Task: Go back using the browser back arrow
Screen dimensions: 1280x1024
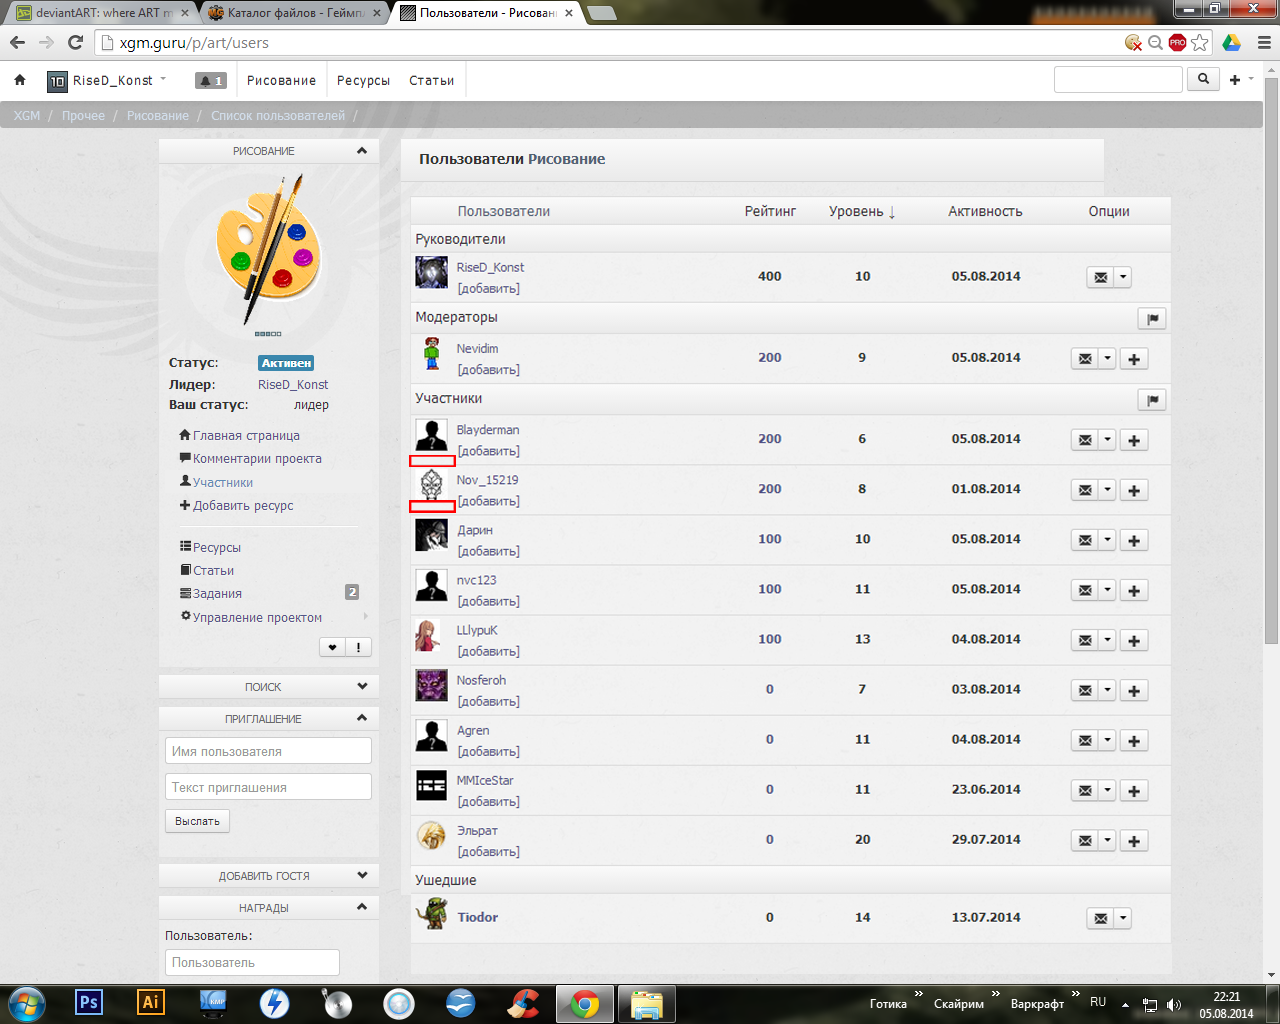Action: [17, 42]
